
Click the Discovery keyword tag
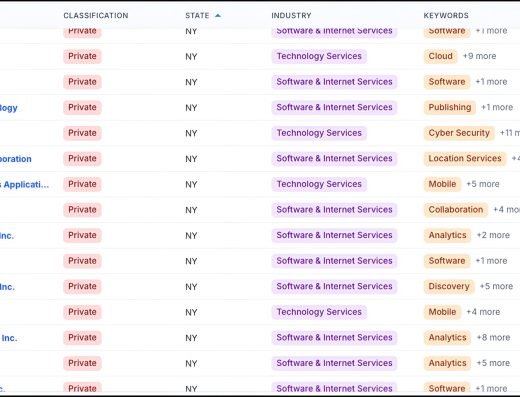449,286
